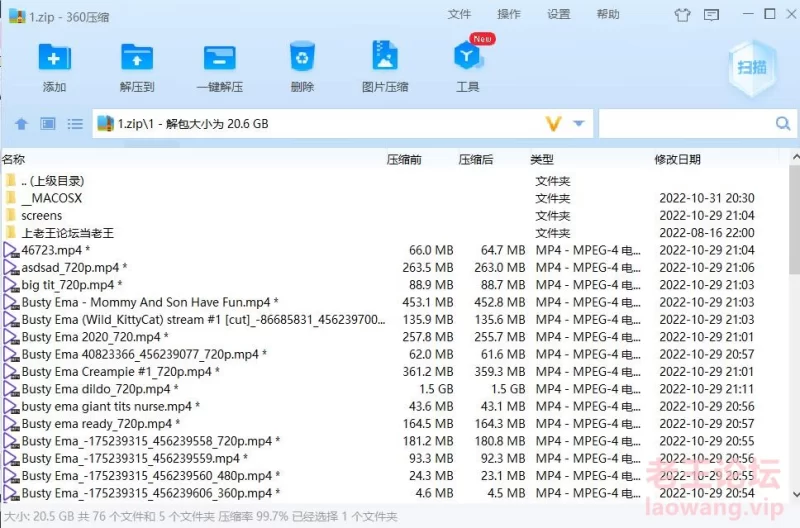Screen dimensions: 800x528
Task: Click the 解压到 (Extract to) icon
Action: pos(137,57)
